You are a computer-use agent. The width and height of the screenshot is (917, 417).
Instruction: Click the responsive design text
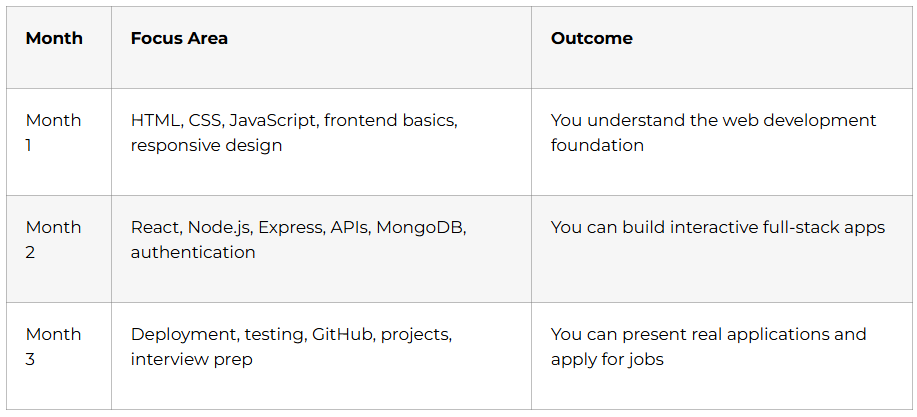206,145
